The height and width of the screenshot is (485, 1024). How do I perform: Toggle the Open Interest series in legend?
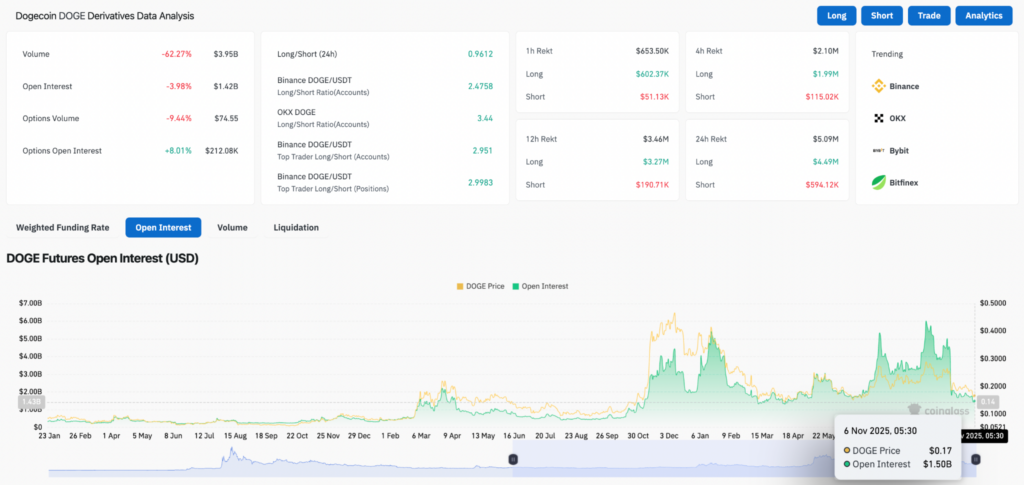[x=541, y=286]
